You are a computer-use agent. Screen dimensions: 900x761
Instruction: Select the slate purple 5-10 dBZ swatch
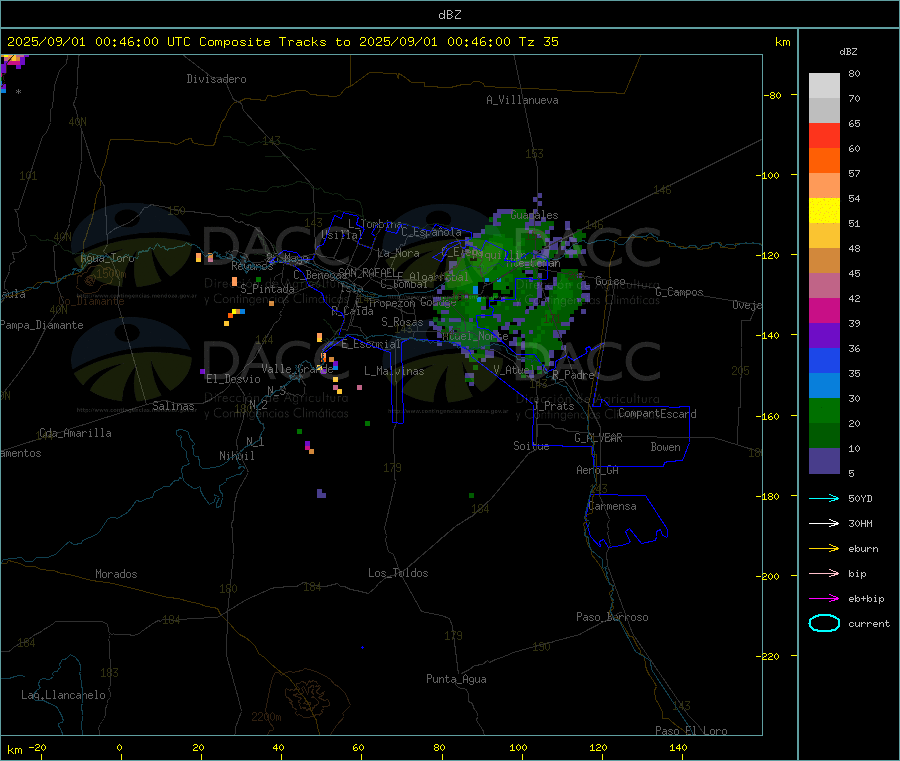[824, 461]
